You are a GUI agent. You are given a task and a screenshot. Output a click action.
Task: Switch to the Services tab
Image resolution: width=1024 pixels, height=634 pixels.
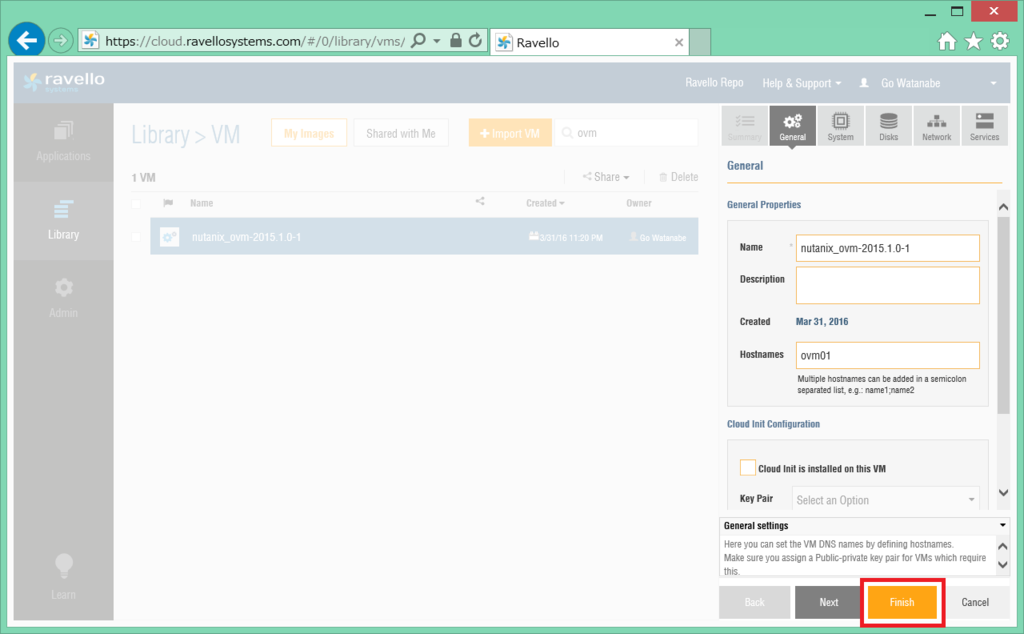pyautogui.click(x=984, y=126)
